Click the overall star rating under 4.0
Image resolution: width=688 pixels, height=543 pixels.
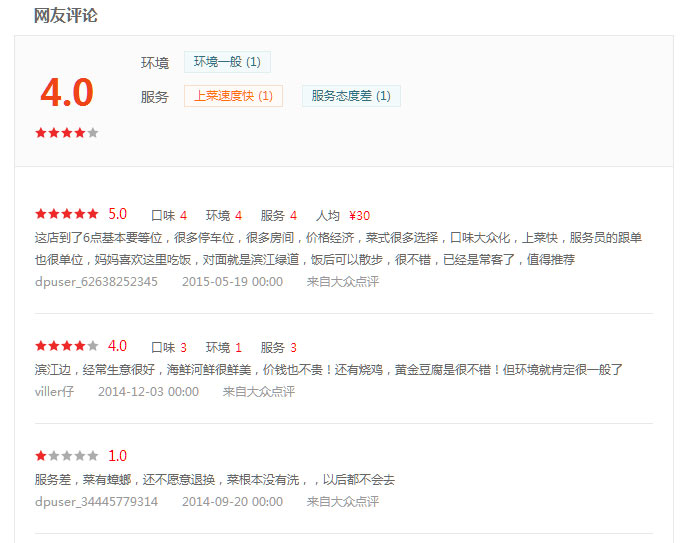coord(67,132)
